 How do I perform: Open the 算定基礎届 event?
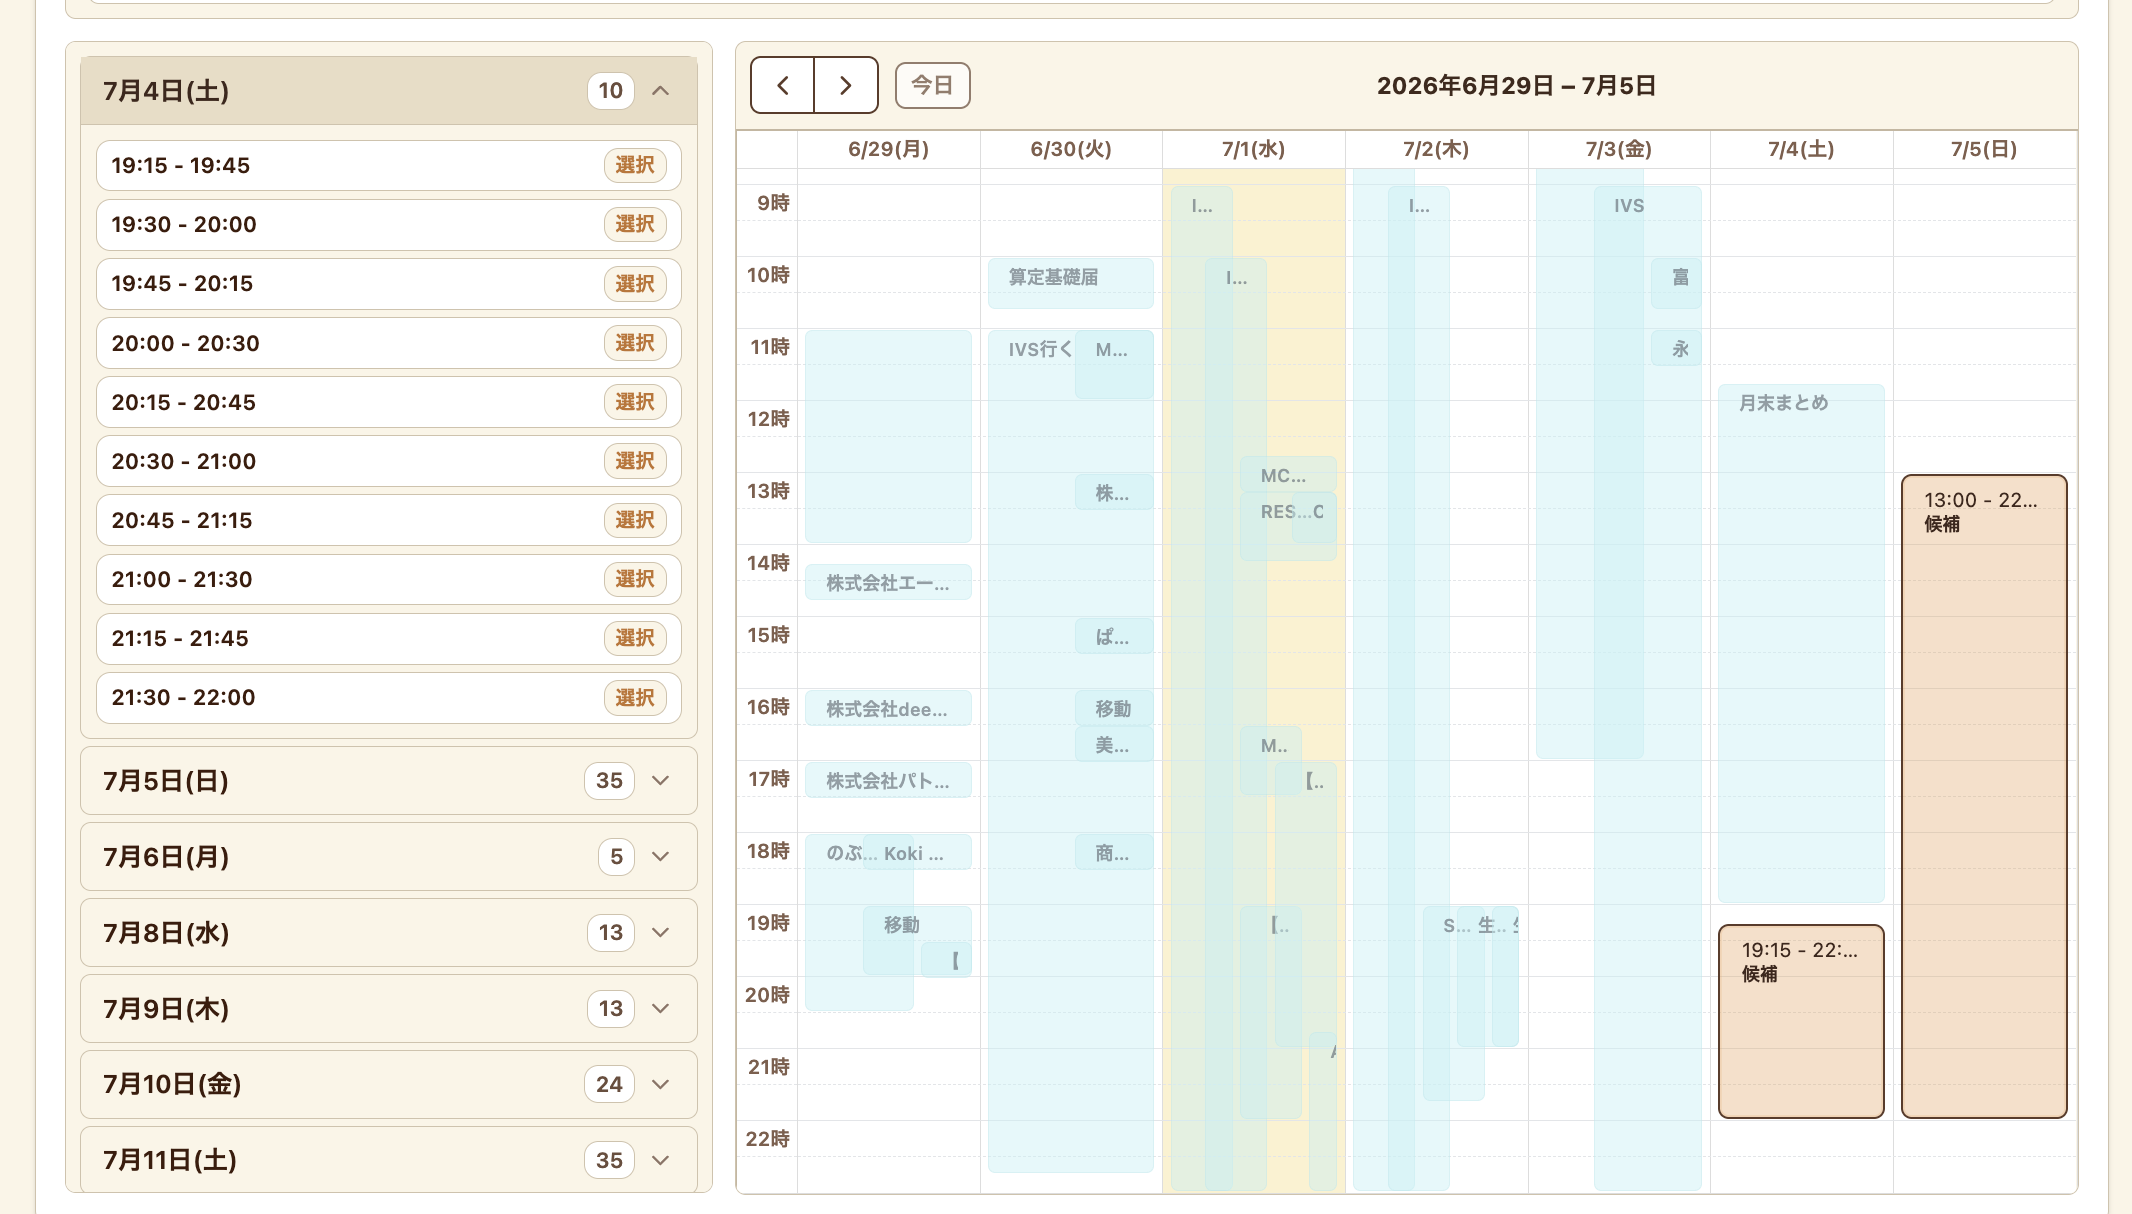(1070, 283)
